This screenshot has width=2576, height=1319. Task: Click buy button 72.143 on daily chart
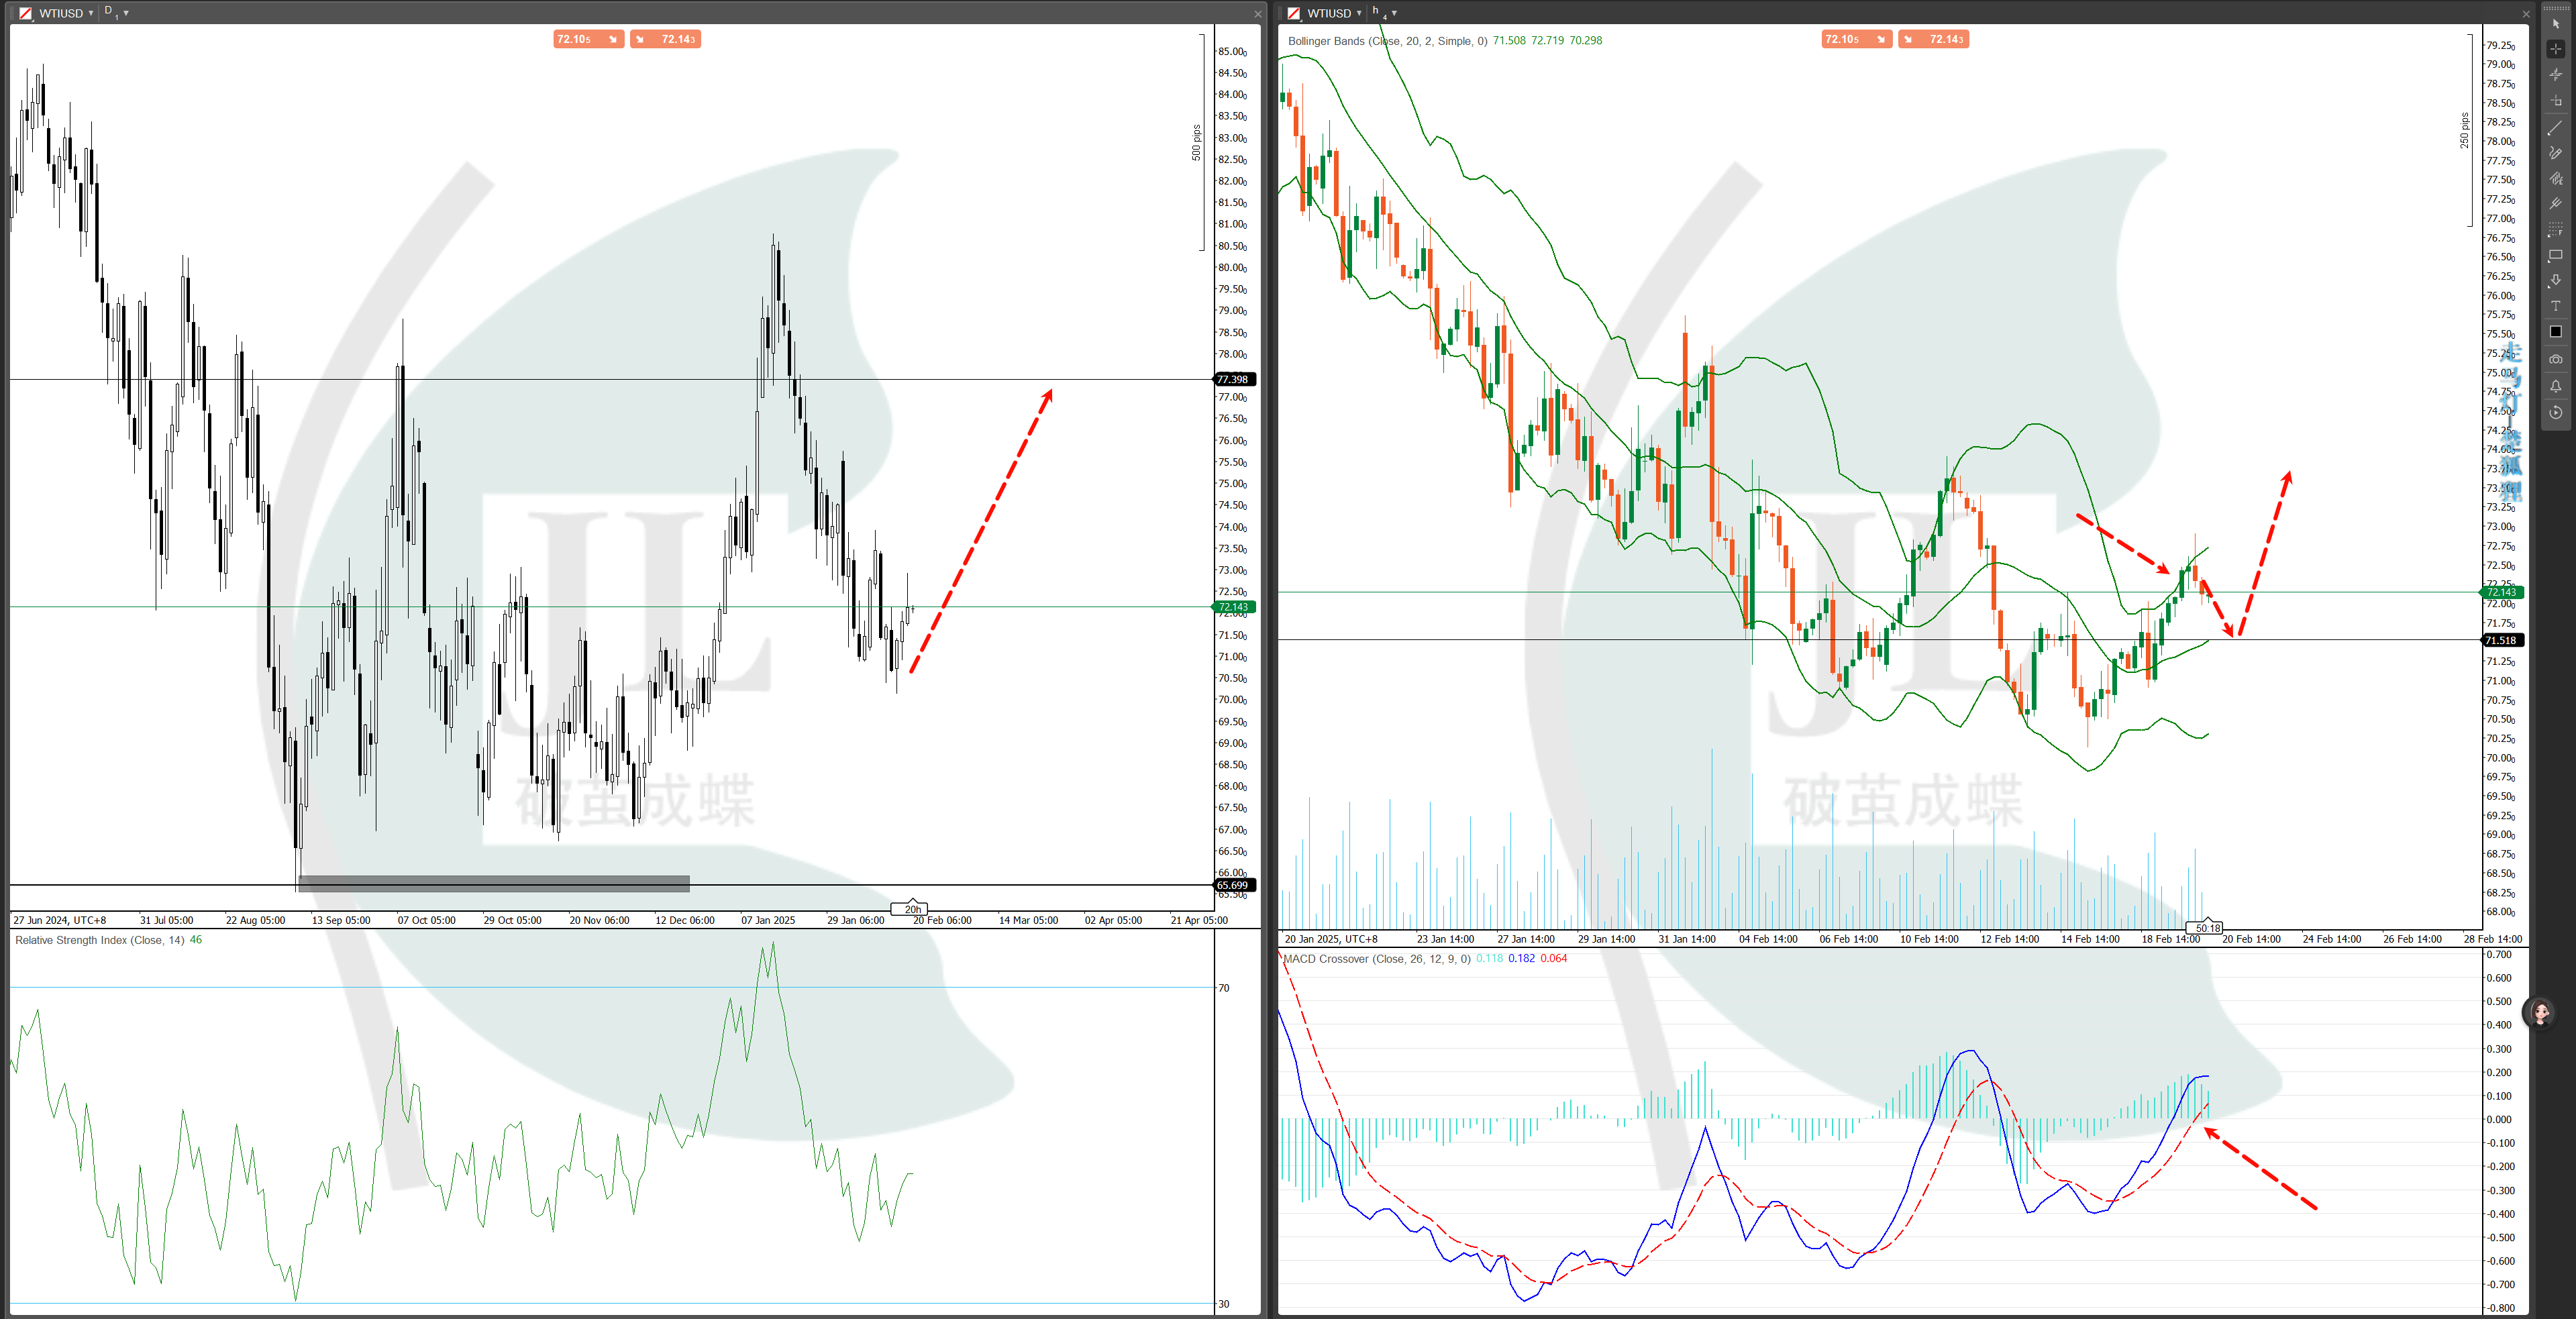pyautogui.click(x=665, y=39)
